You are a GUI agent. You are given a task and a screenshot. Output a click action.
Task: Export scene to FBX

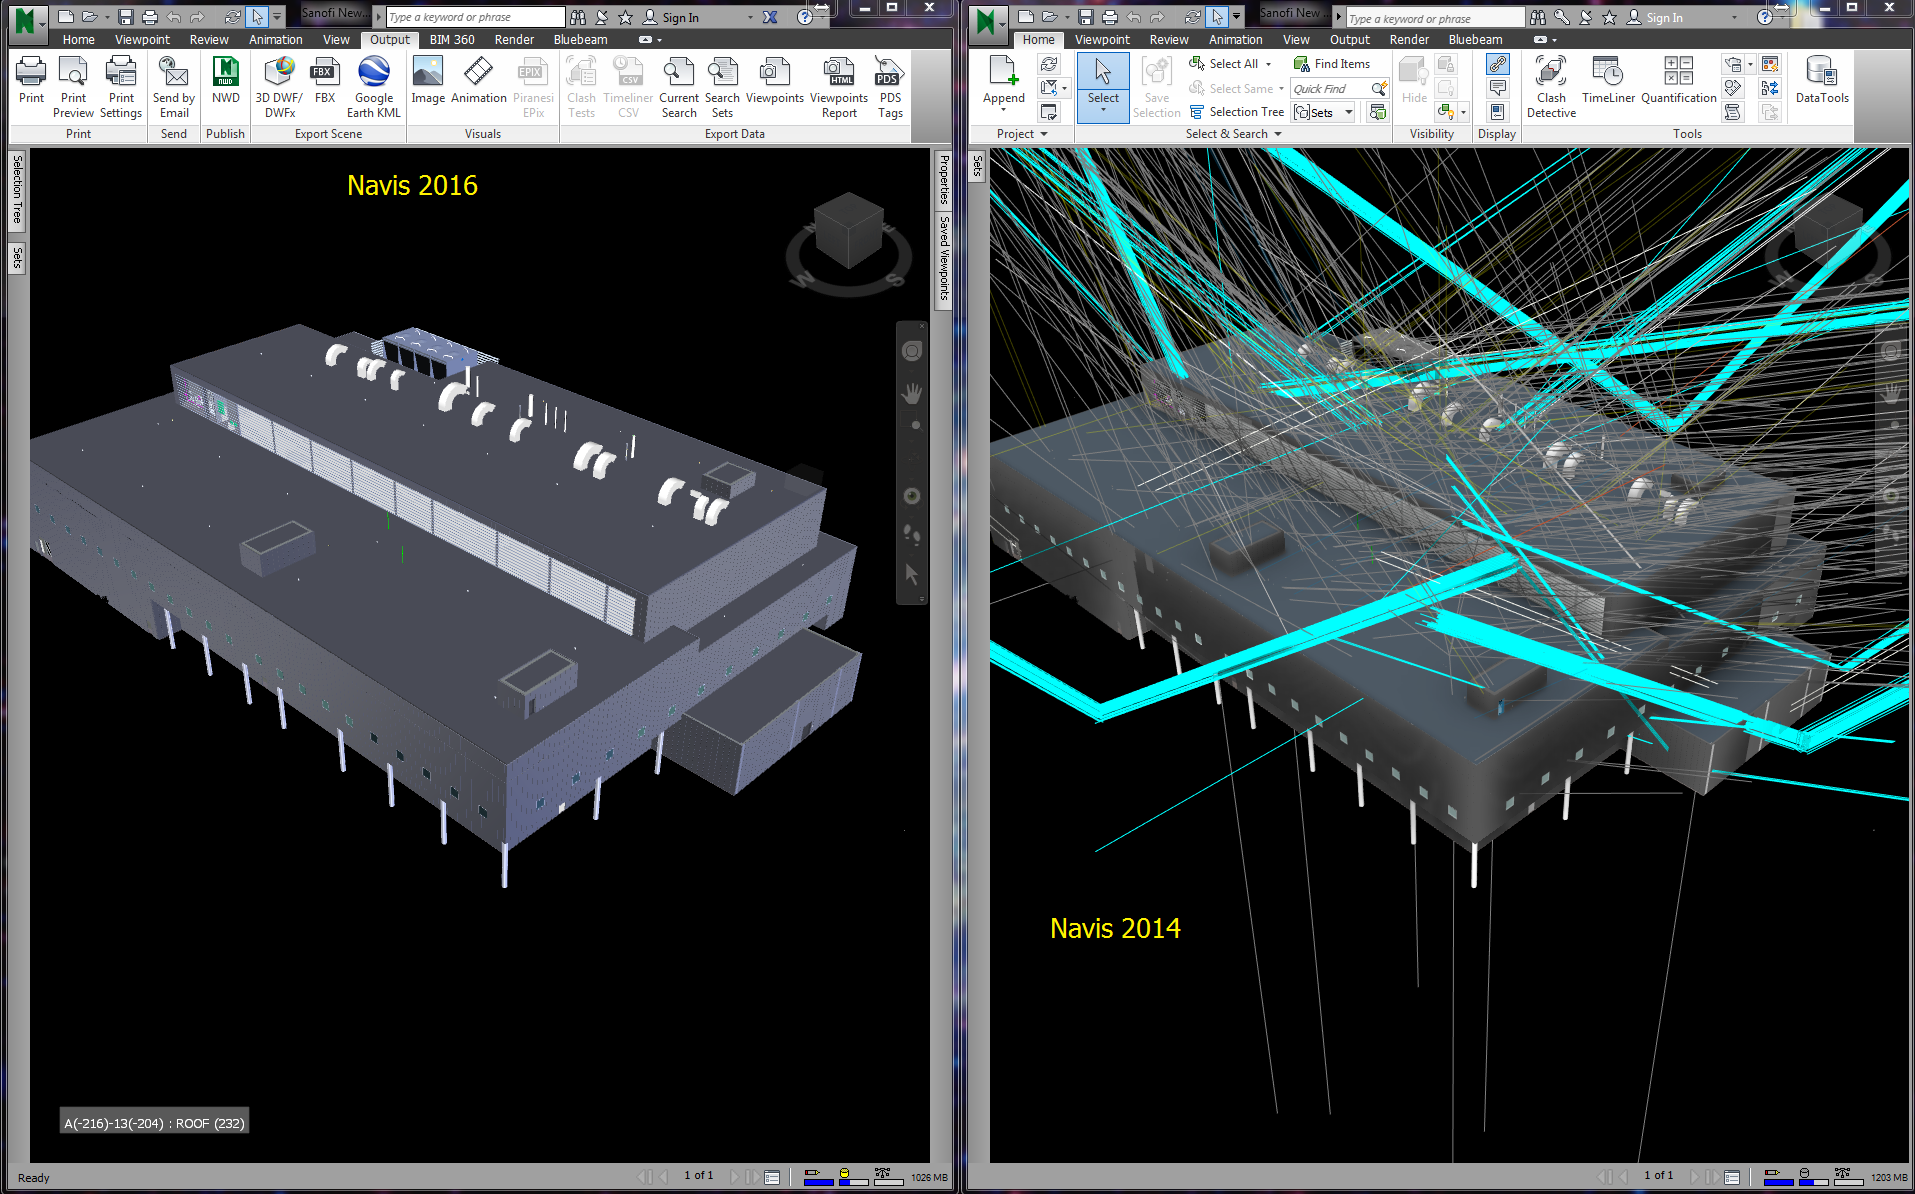pyautogui.click(x=324, y=80)
